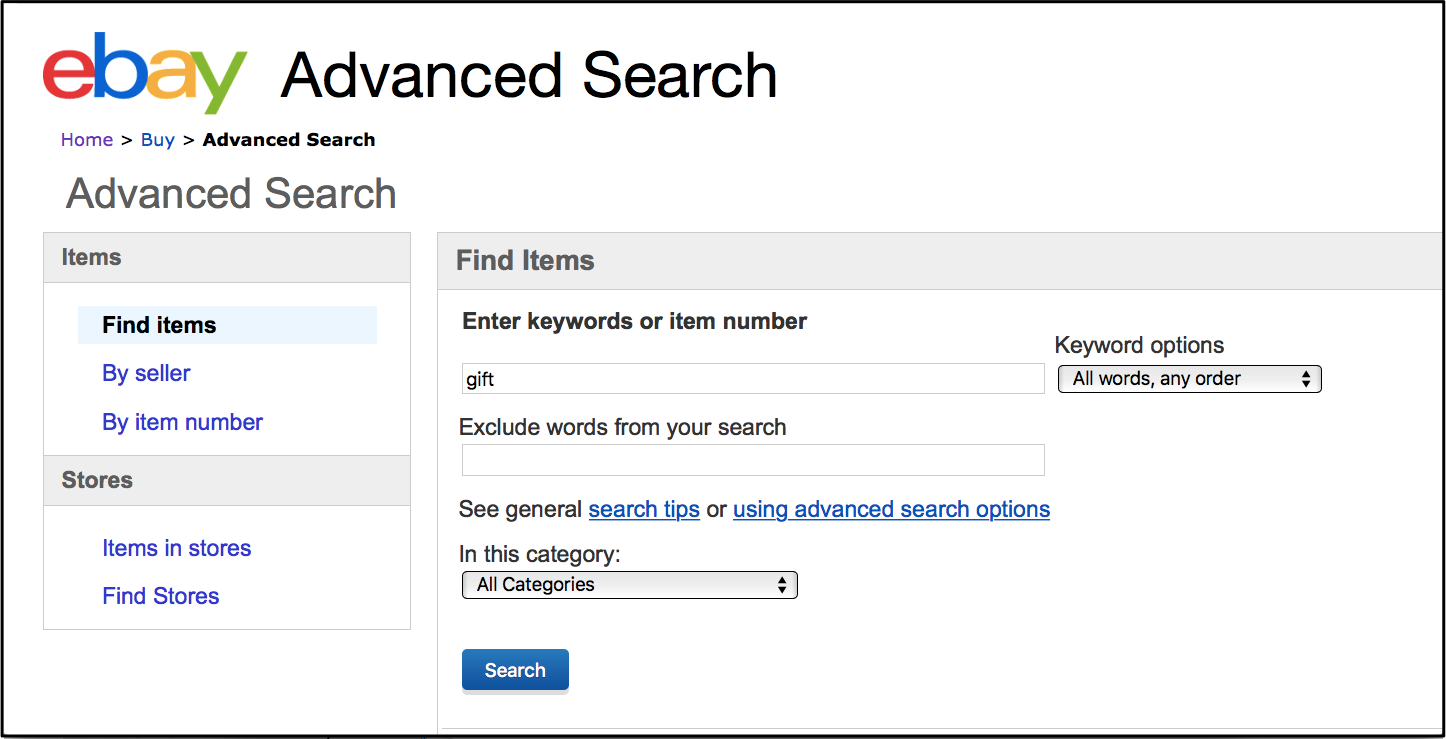
Task: Click the Items sidebar section header
Action: [227, 258]
